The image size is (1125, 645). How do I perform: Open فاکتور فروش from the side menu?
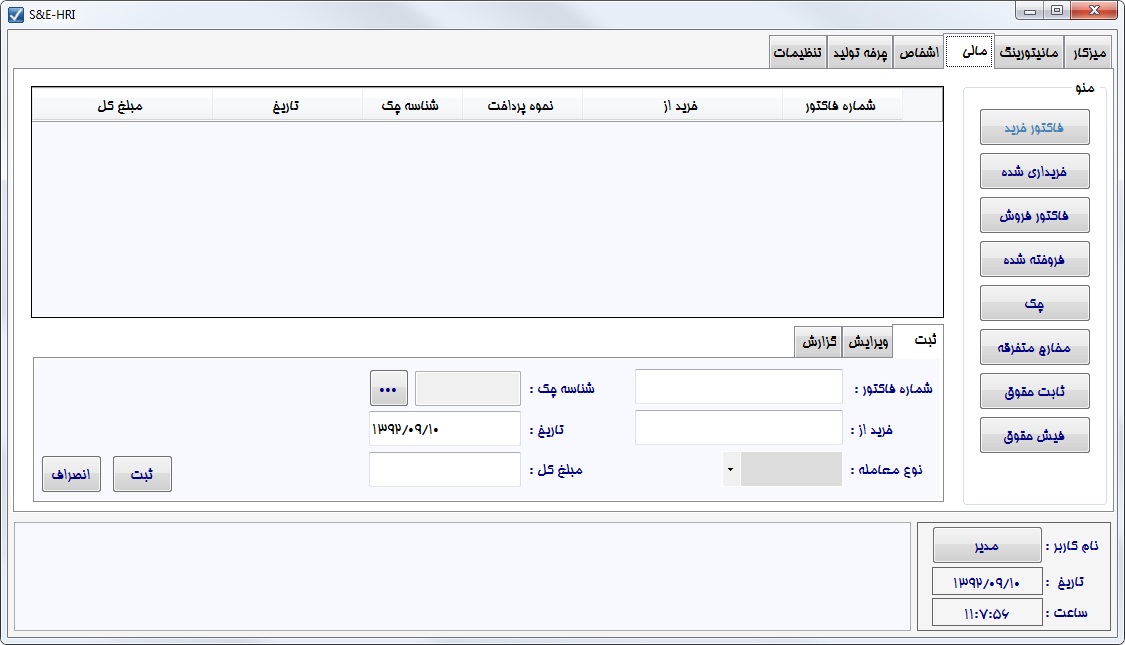1035,215
